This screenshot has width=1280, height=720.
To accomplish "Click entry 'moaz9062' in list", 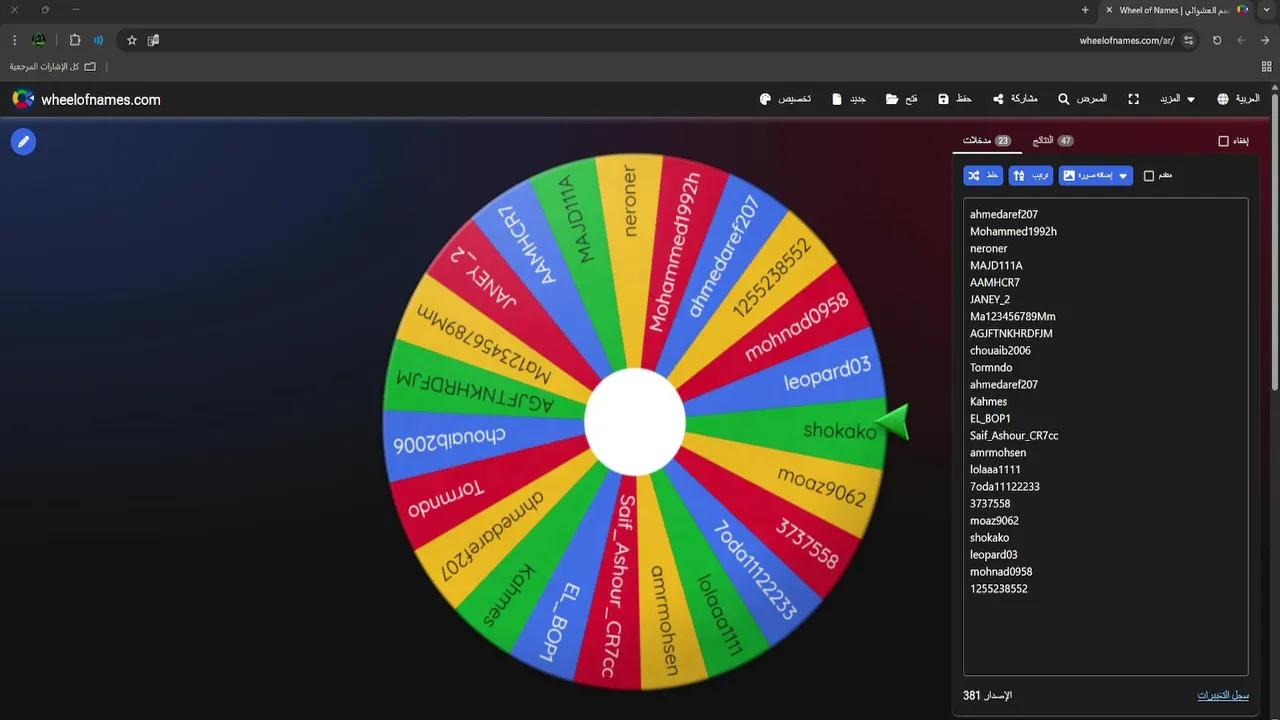I will tap(994, 521).
